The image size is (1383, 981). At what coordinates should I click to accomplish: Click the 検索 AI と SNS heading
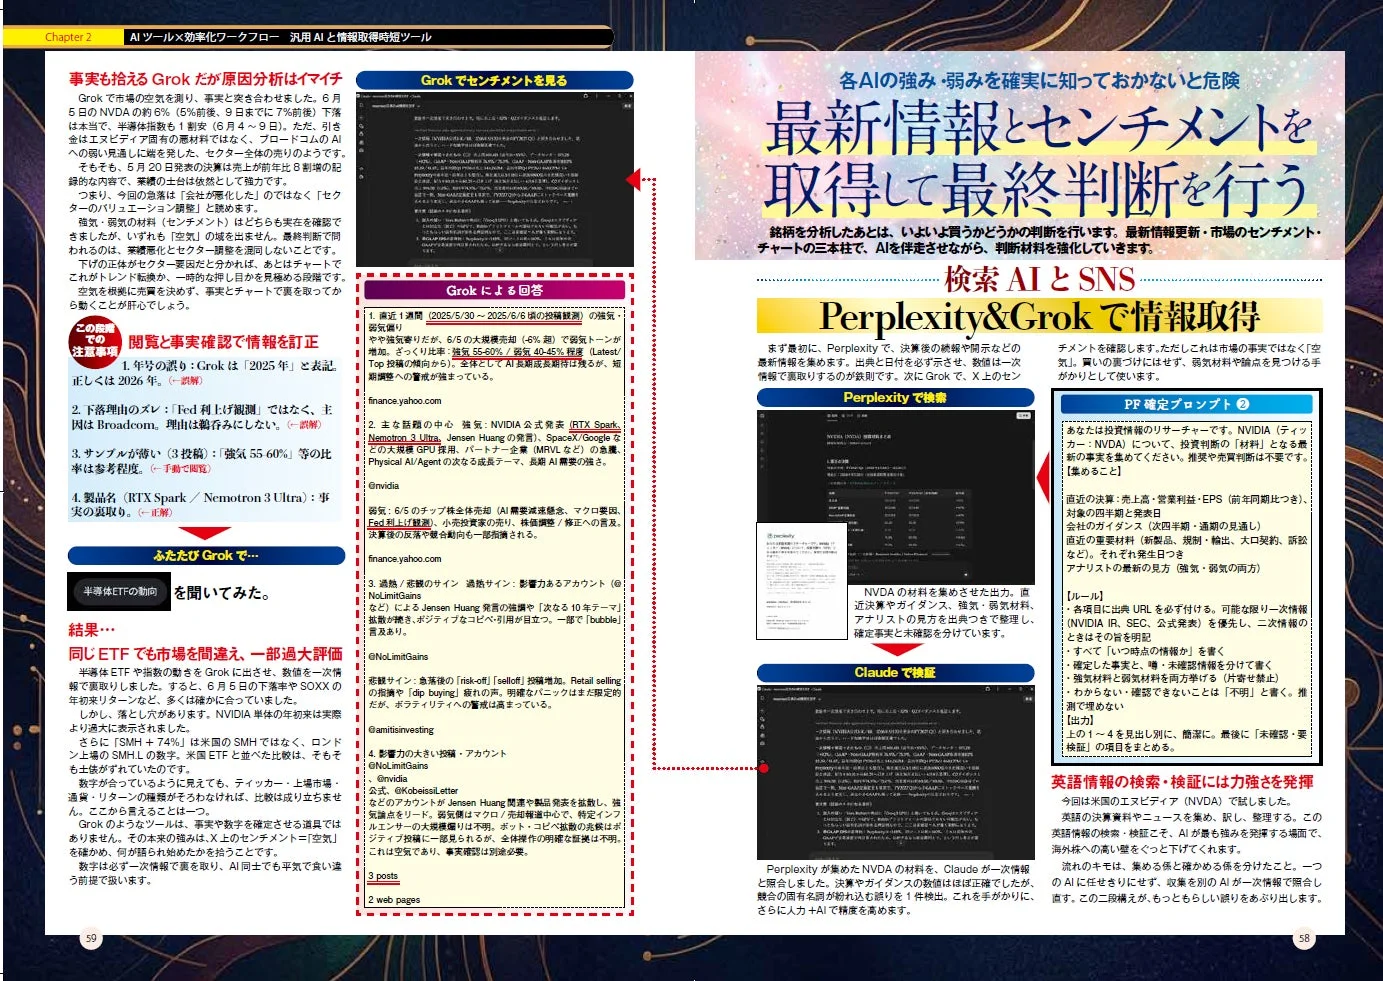point(1039,278)
